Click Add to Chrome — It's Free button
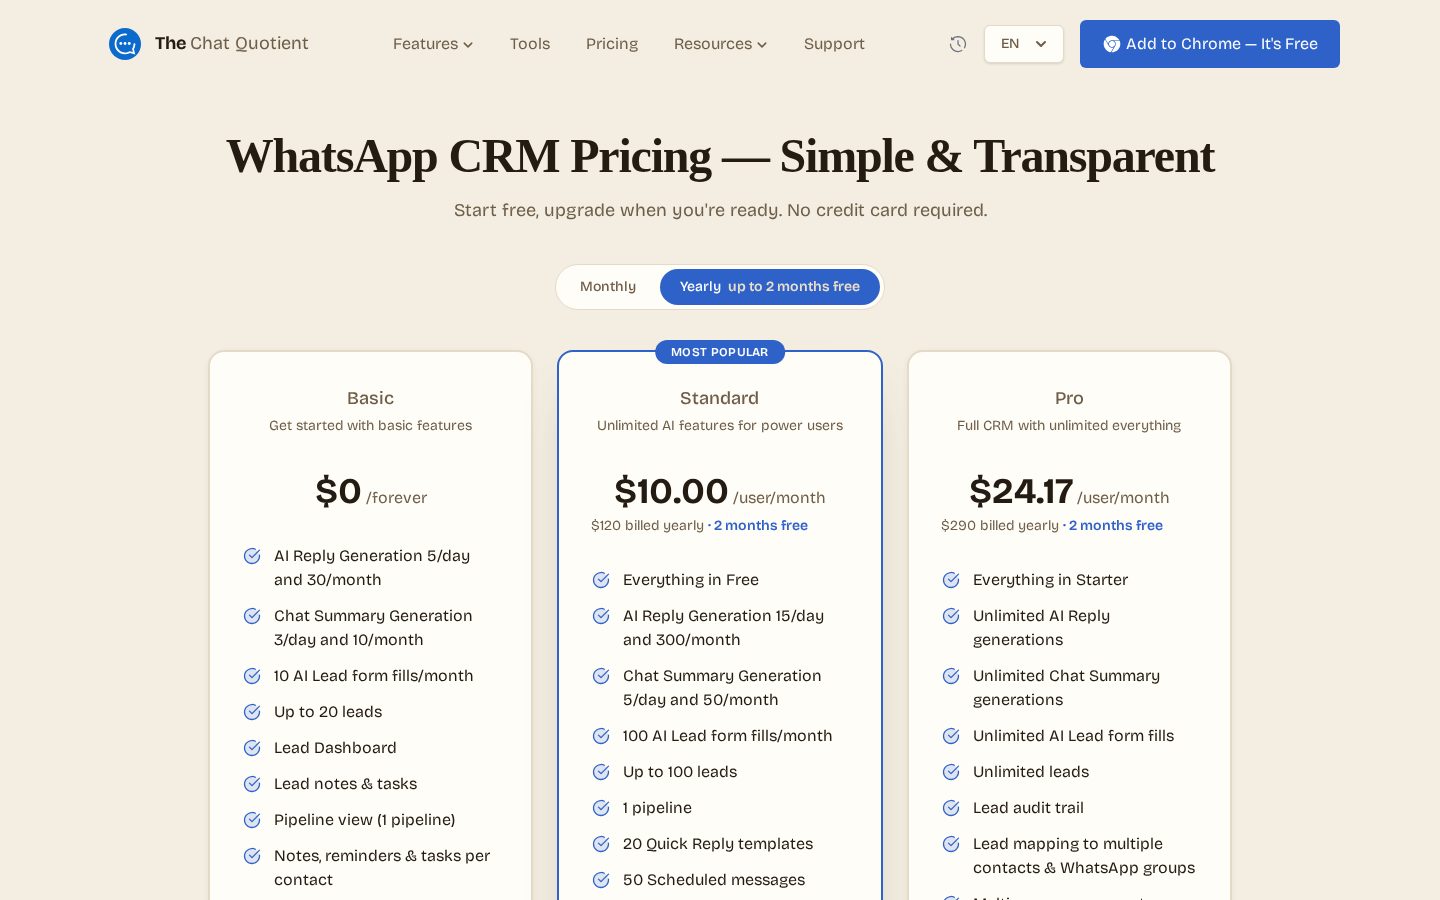The image size is (1440, 900). 1210,44
